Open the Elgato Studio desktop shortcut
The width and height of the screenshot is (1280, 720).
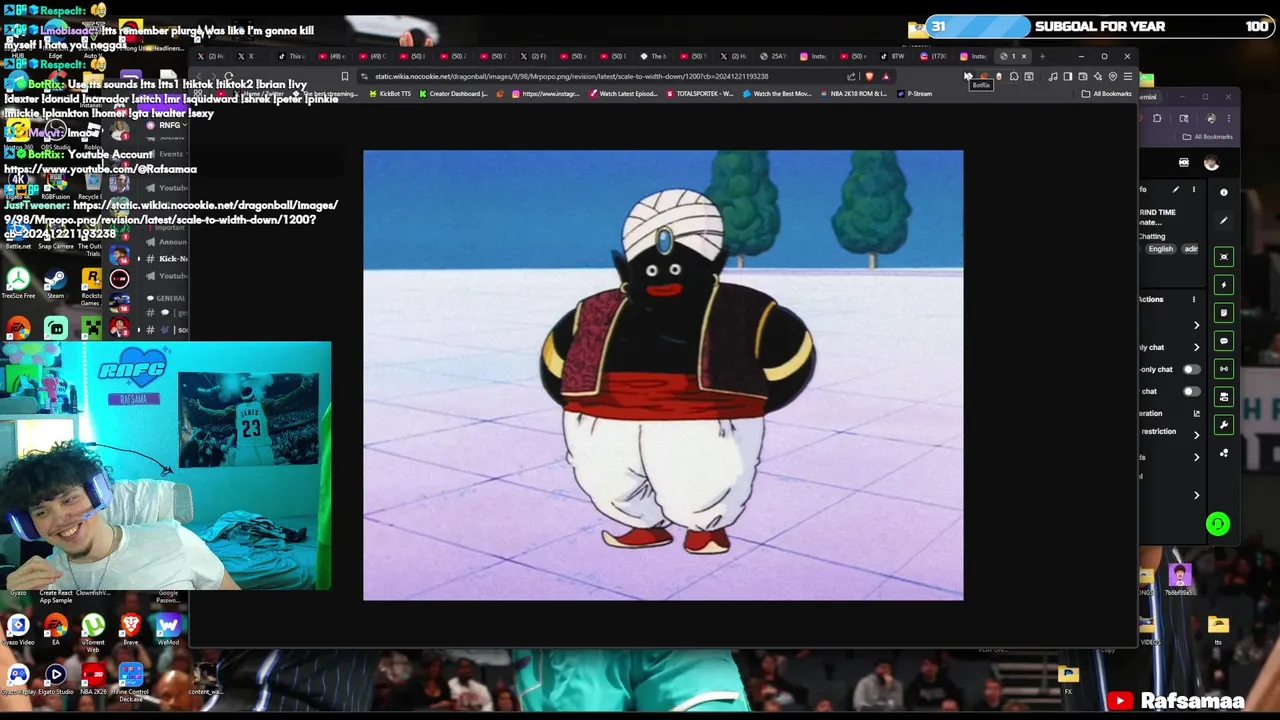pyautogui.click(x=55, y=679)
